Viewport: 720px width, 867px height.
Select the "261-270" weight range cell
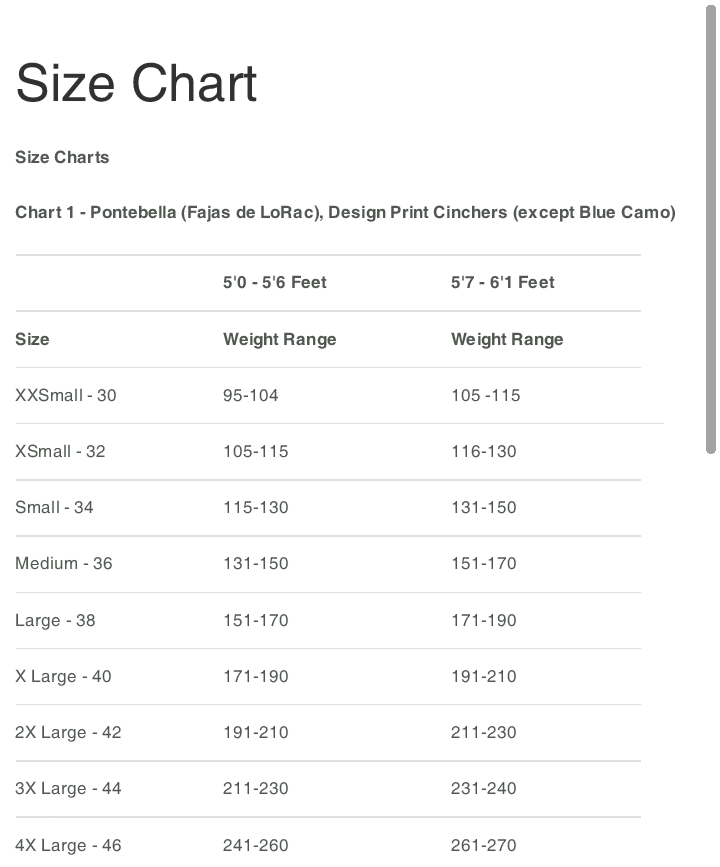pyautogui.click(x=484, y=845)
